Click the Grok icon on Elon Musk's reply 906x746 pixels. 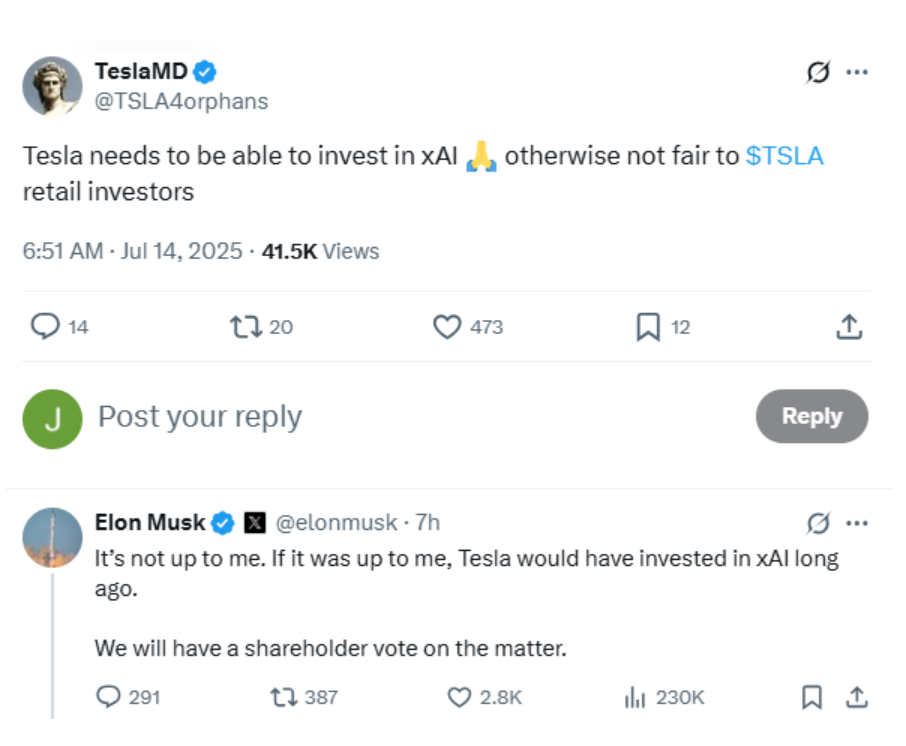[x=818, y=524]
